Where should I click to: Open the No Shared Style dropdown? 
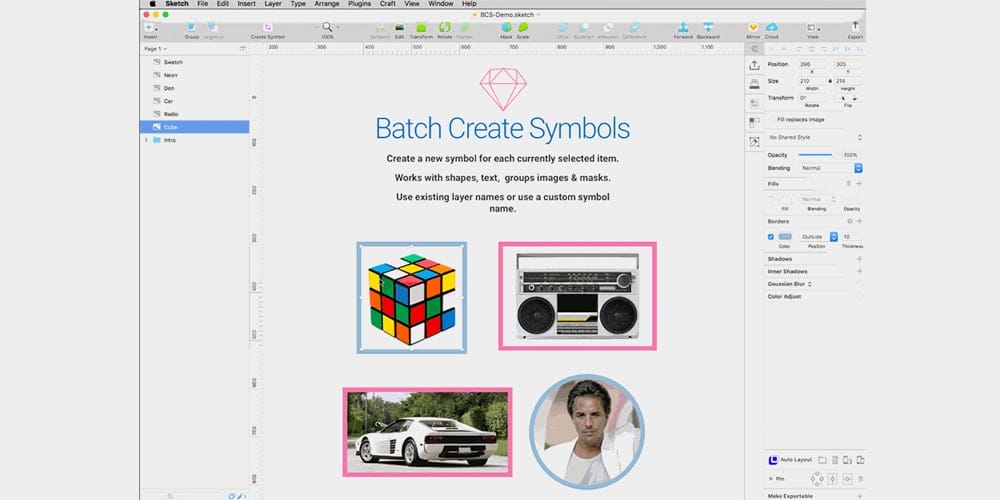coord(815,138)
